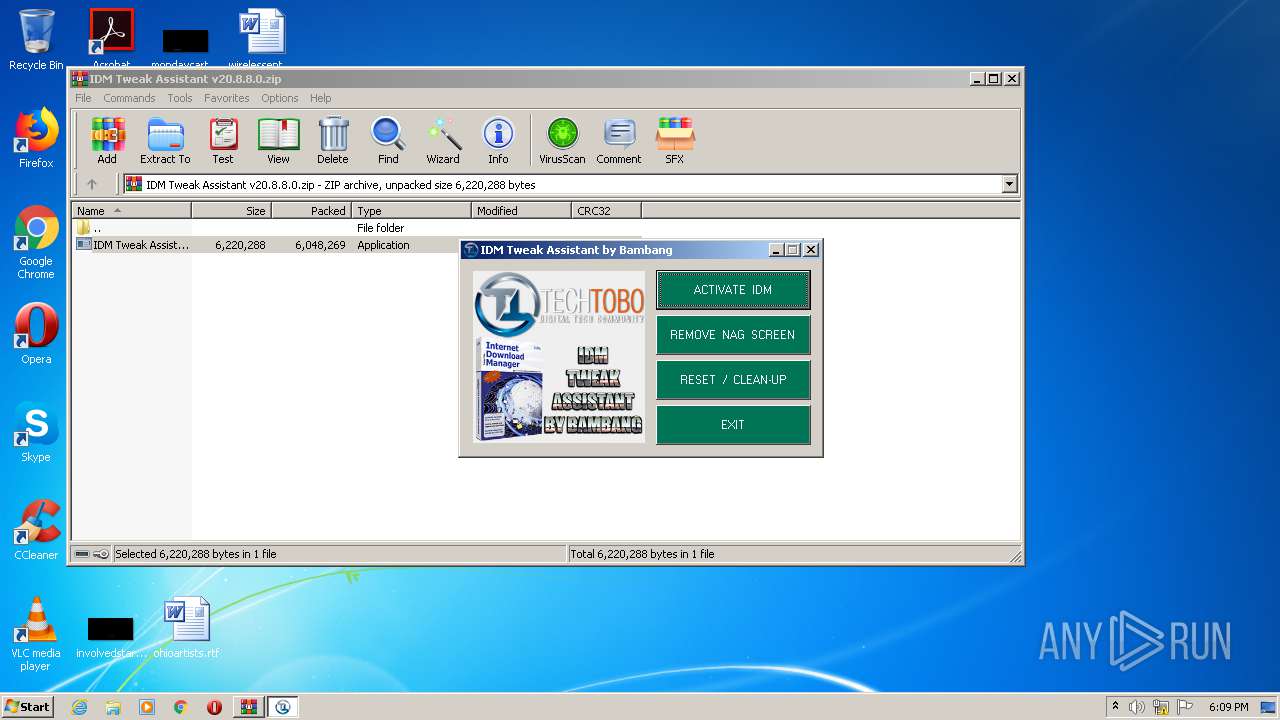Image resolution: width=1280 pixels, height=720 pixels.
Task: Sort by the CRC32 column header
Action: 606,211
